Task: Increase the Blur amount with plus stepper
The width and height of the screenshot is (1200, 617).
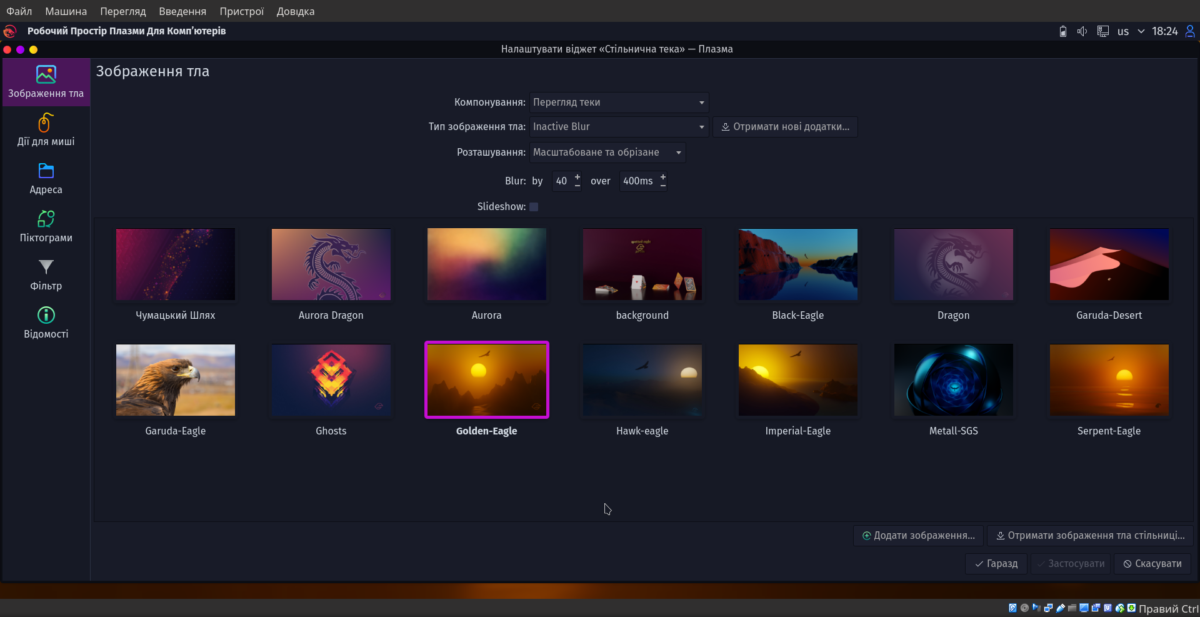Action: tap(578, 176)
